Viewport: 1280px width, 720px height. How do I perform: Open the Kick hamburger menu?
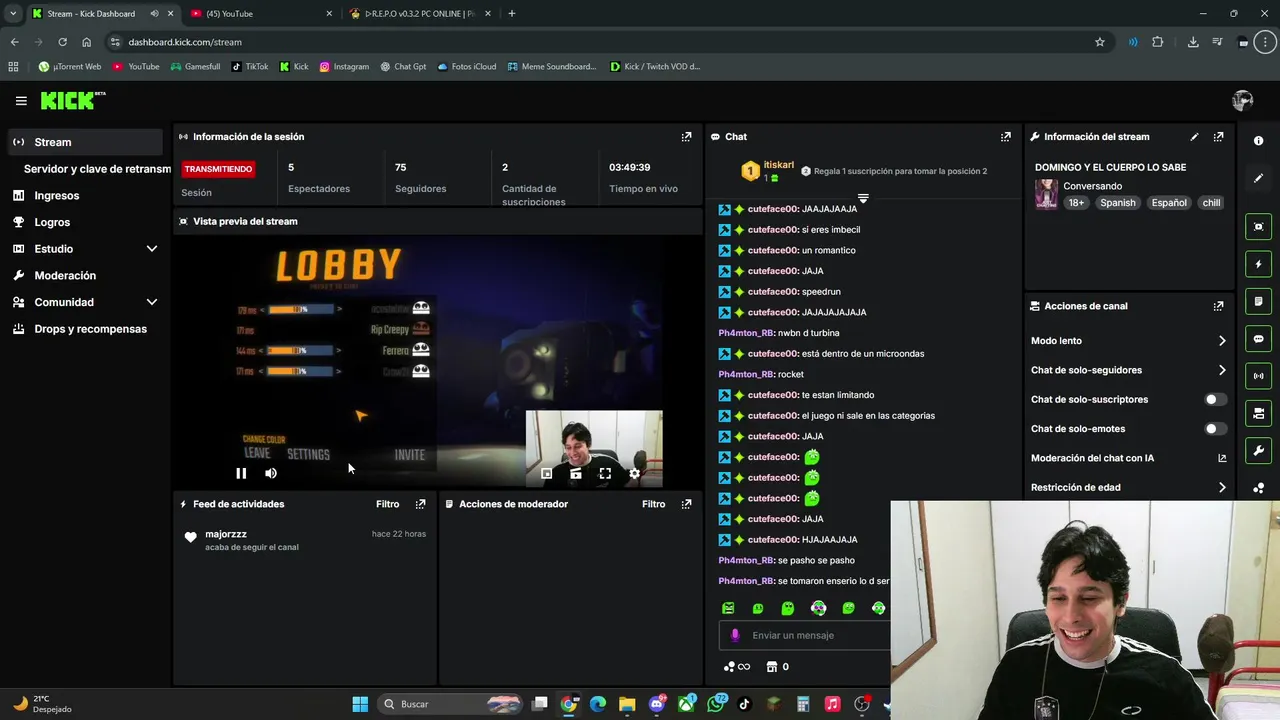(21, 101)
